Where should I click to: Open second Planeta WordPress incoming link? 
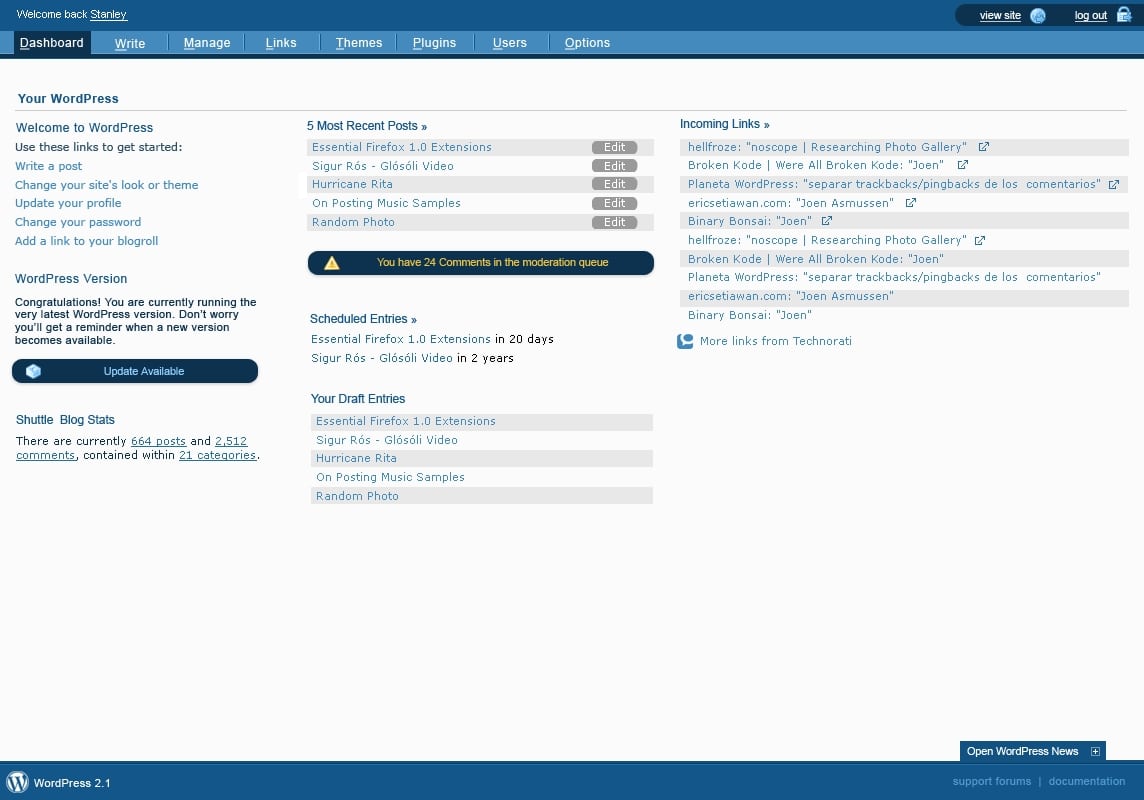point(894,278)
